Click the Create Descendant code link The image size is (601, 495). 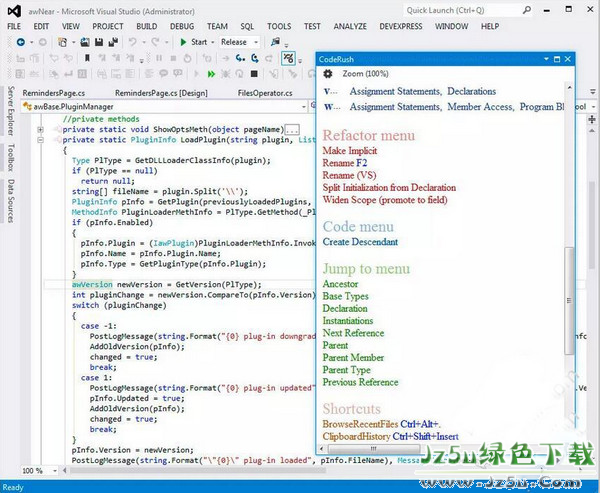[x=360, y=242]
